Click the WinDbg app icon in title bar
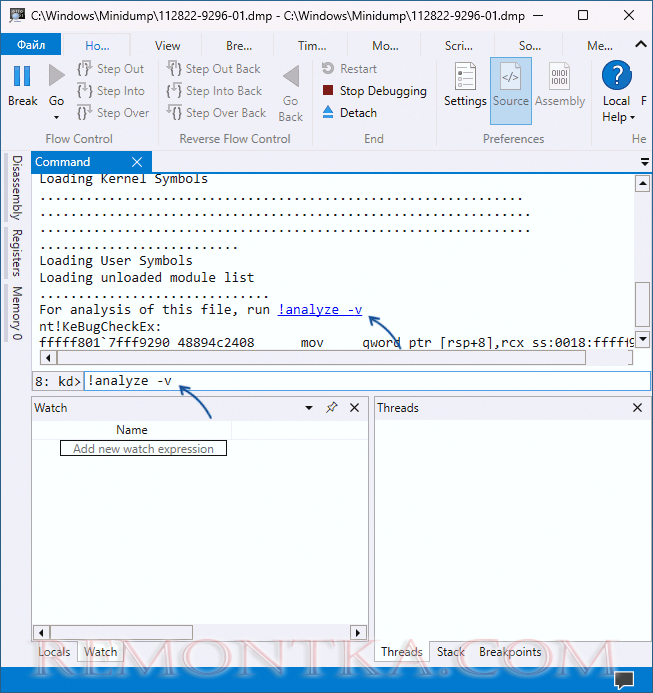 click(17, 15)
